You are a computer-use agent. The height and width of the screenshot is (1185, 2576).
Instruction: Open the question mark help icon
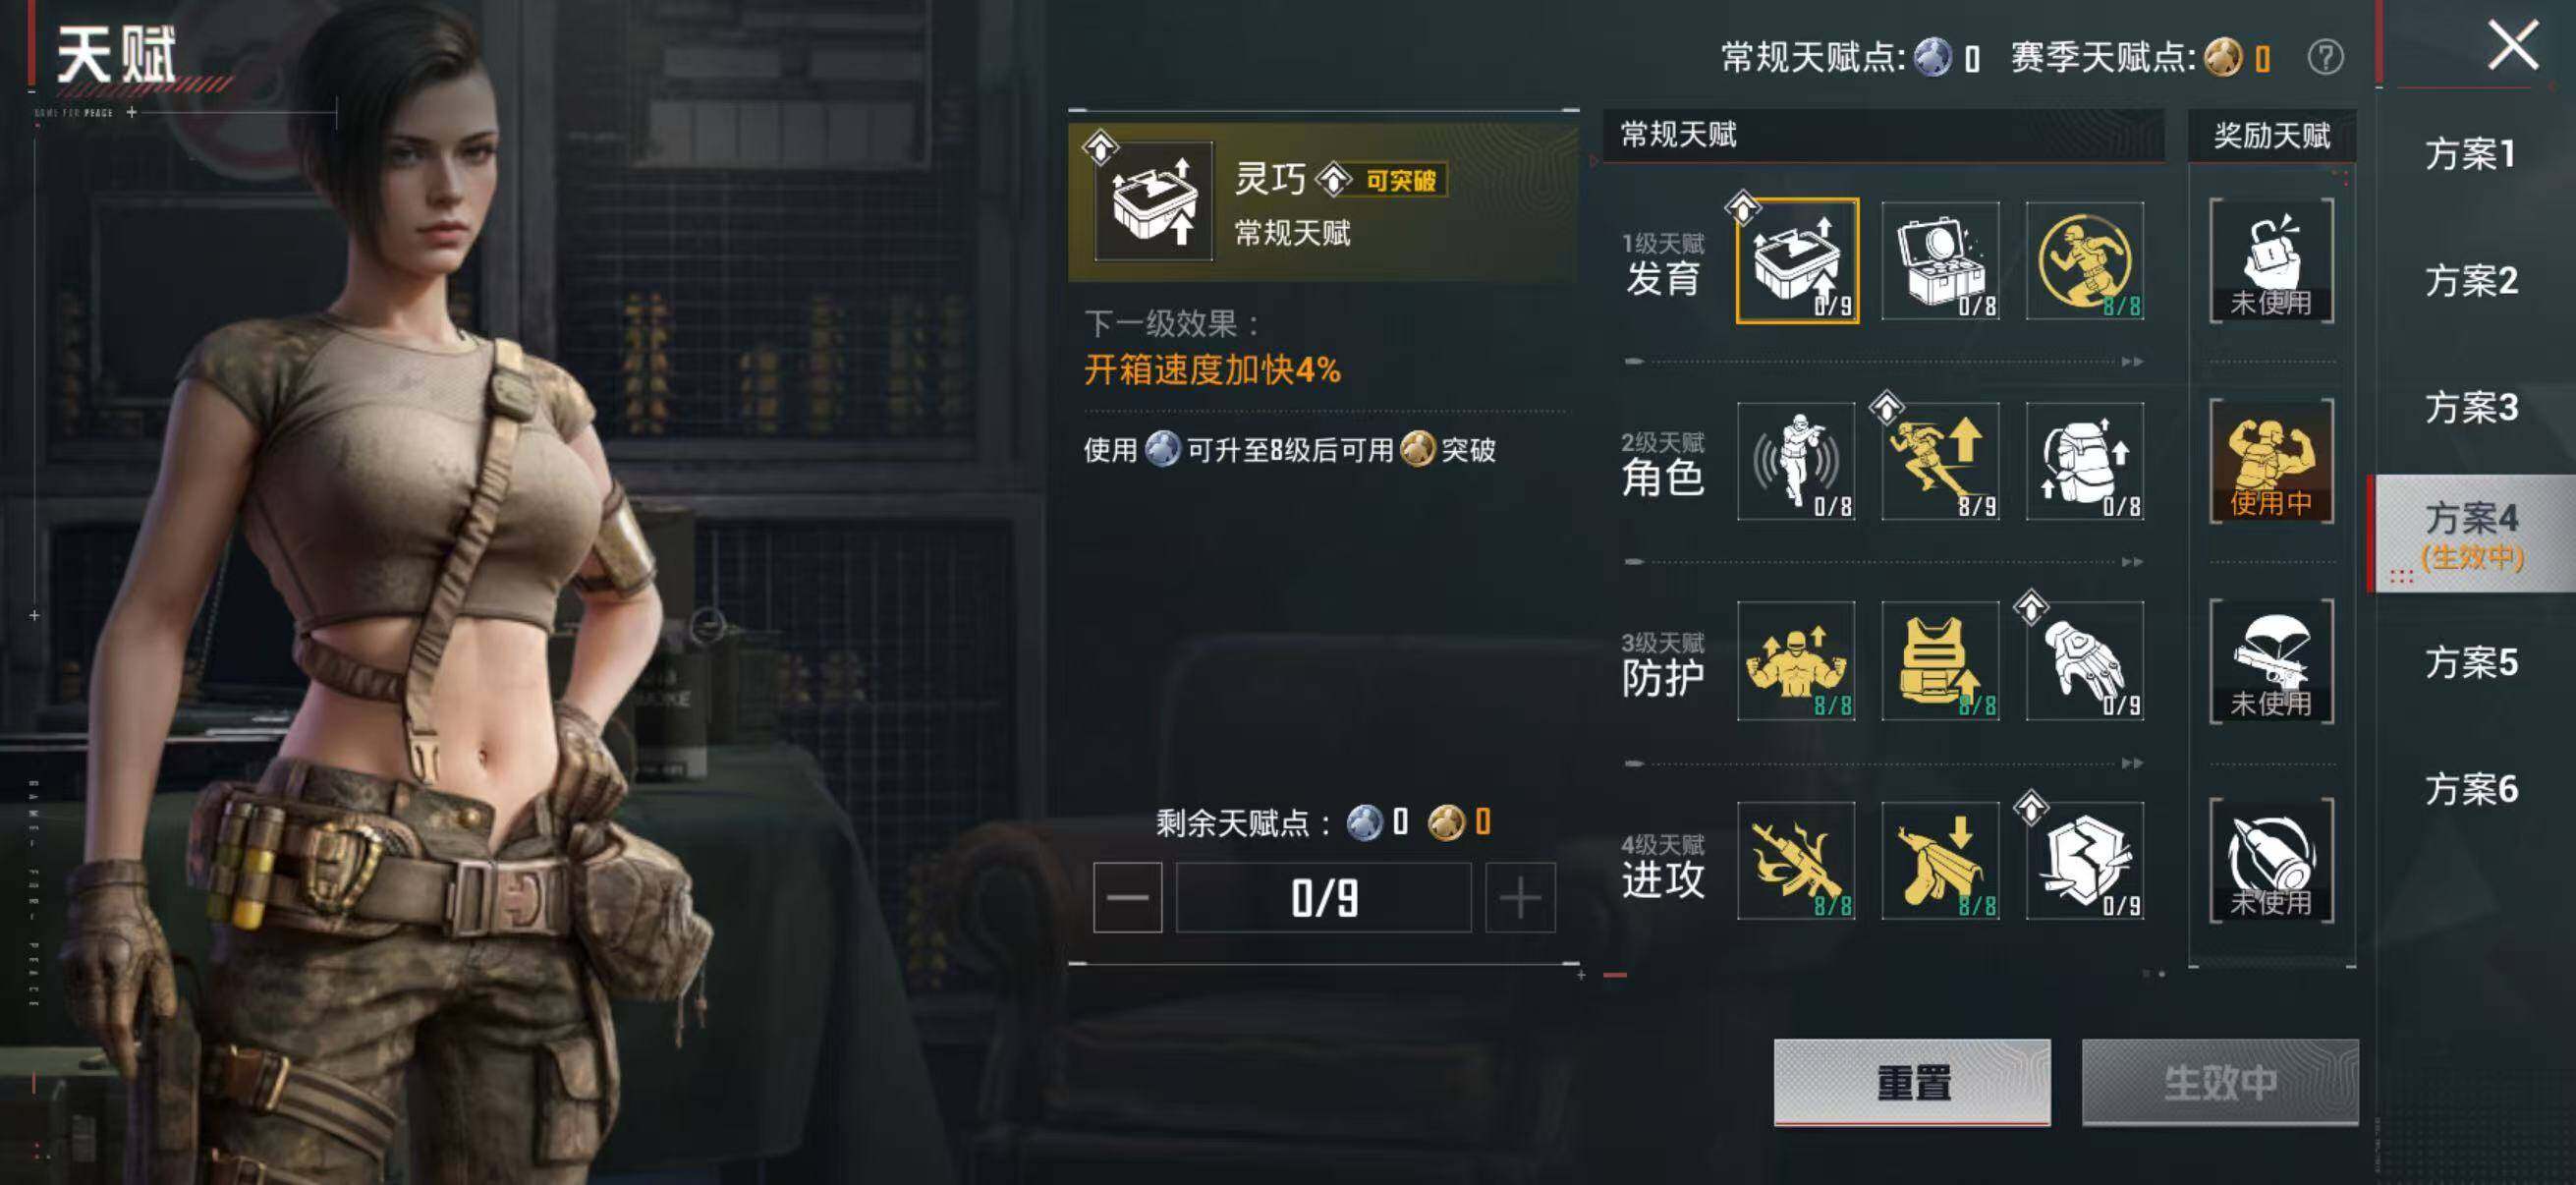(2325, 57)
